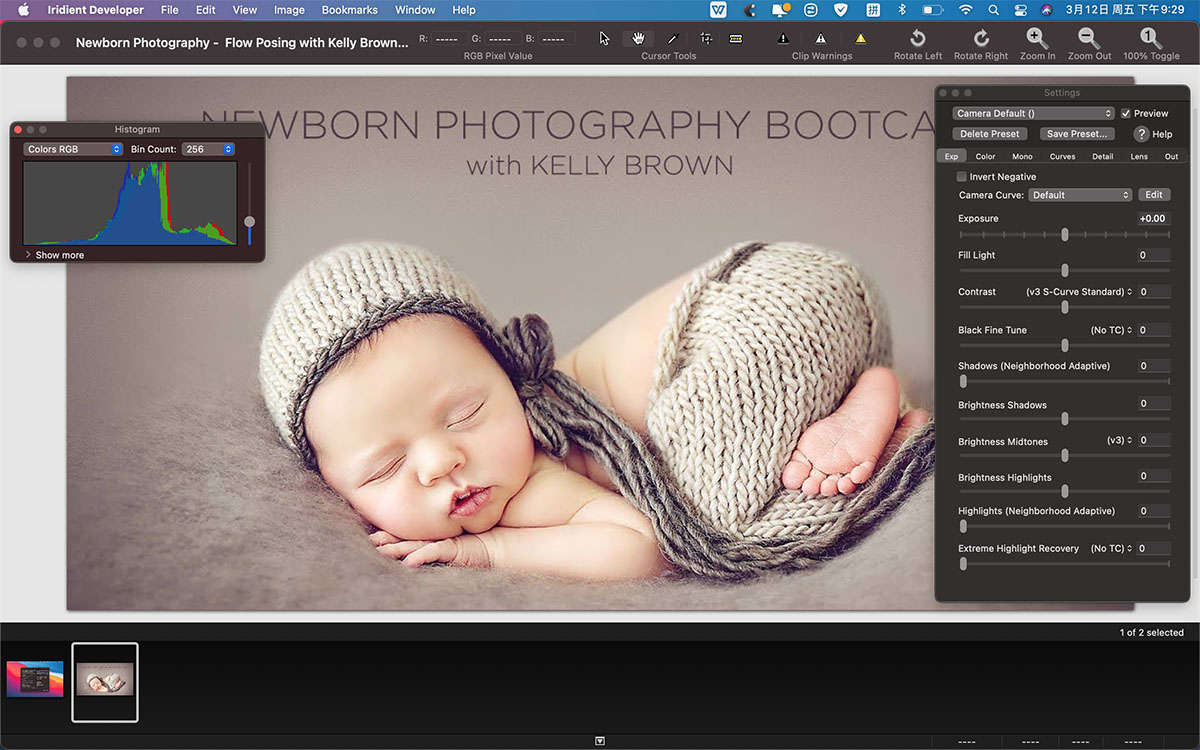Switch to the Lens tab
1200x750 pixels.
[1139, 156]
